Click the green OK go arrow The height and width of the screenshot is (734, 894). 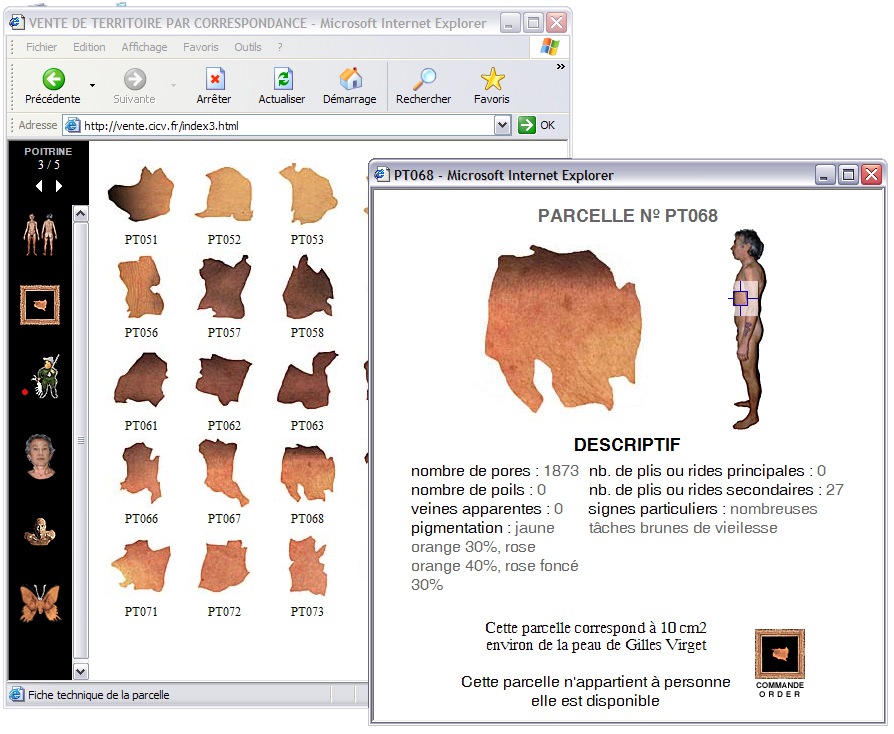(x=527, y=125)
